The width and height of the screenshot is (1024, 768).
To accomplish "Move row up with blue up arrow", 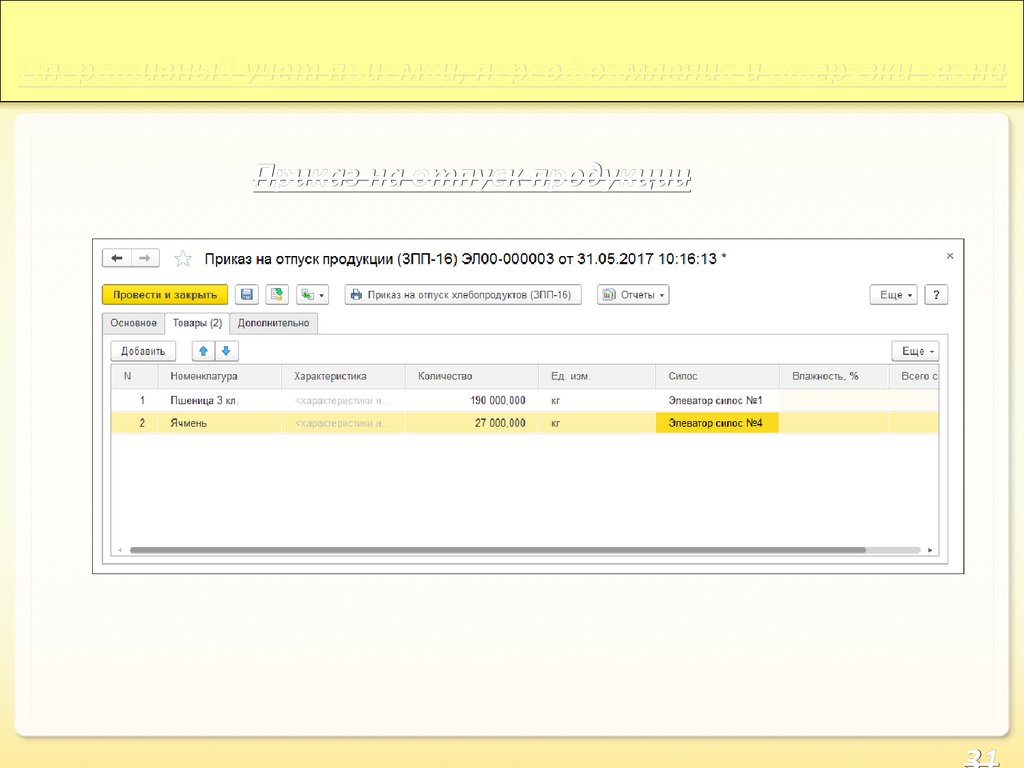I will pos(203,351).
